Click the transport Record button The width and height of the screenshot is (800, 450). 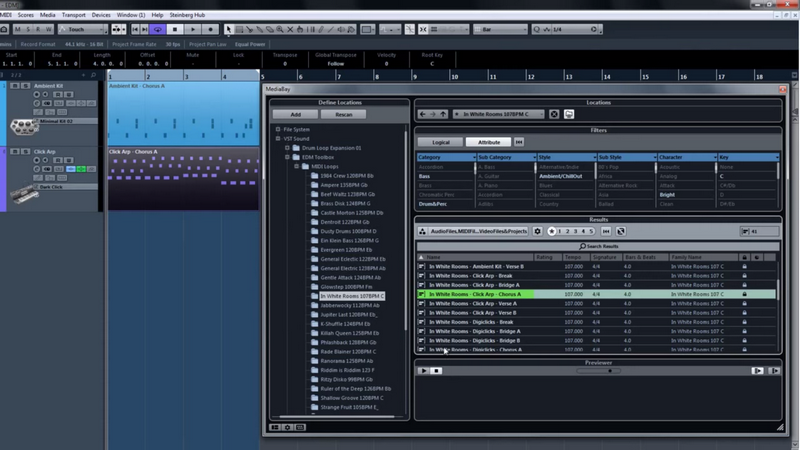click(x=210, y=30)
